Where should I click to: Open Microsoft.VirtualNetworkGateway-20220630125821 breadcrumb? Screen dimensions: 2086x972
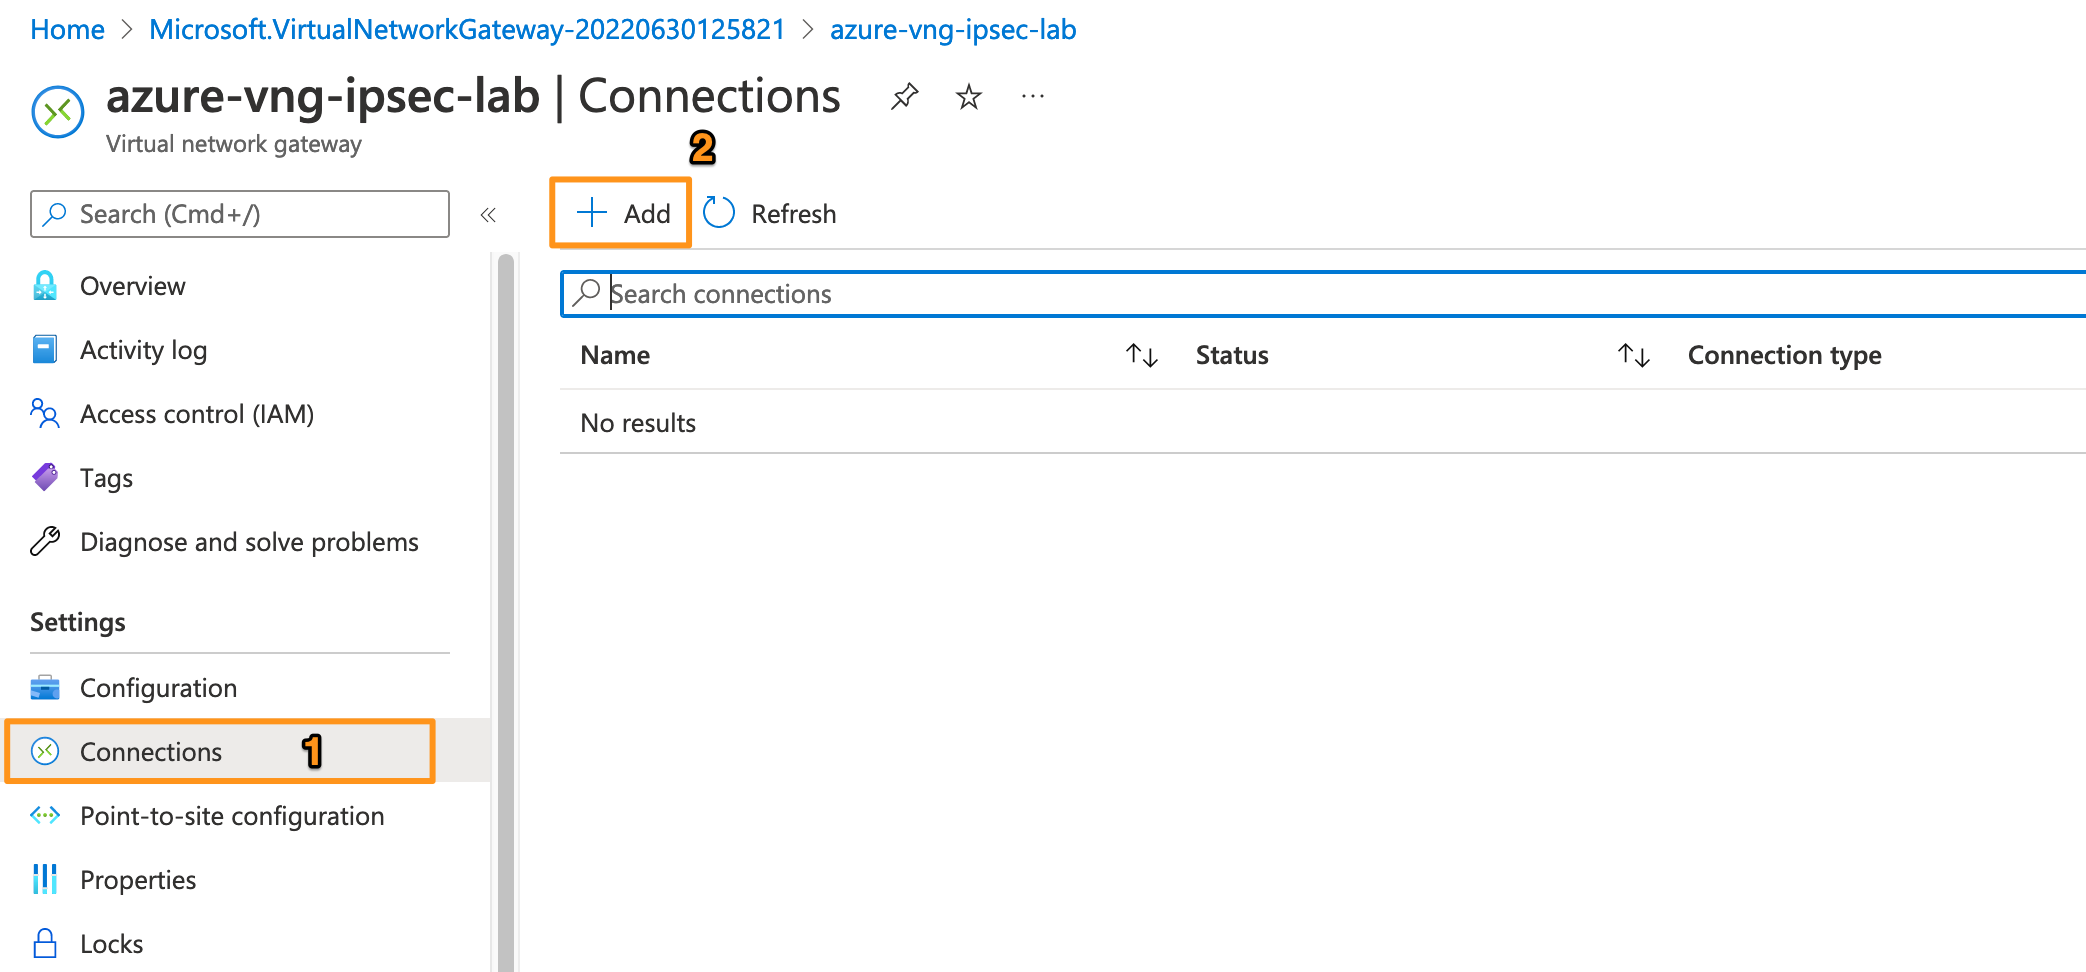(x=467, y=30)
